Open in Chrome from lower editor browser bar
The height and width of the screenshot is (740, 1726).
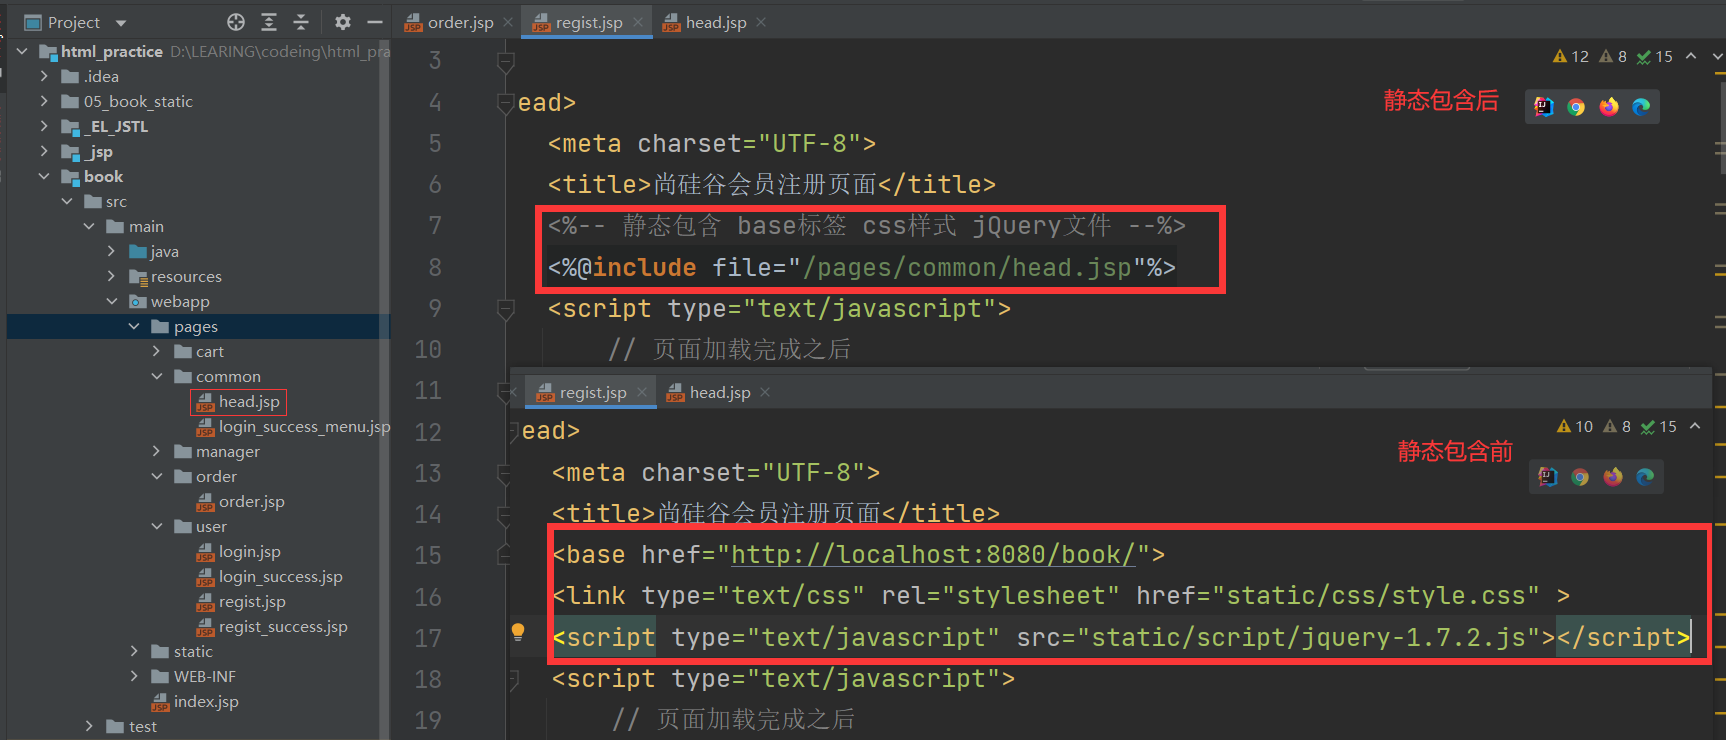click(1580, 477)
